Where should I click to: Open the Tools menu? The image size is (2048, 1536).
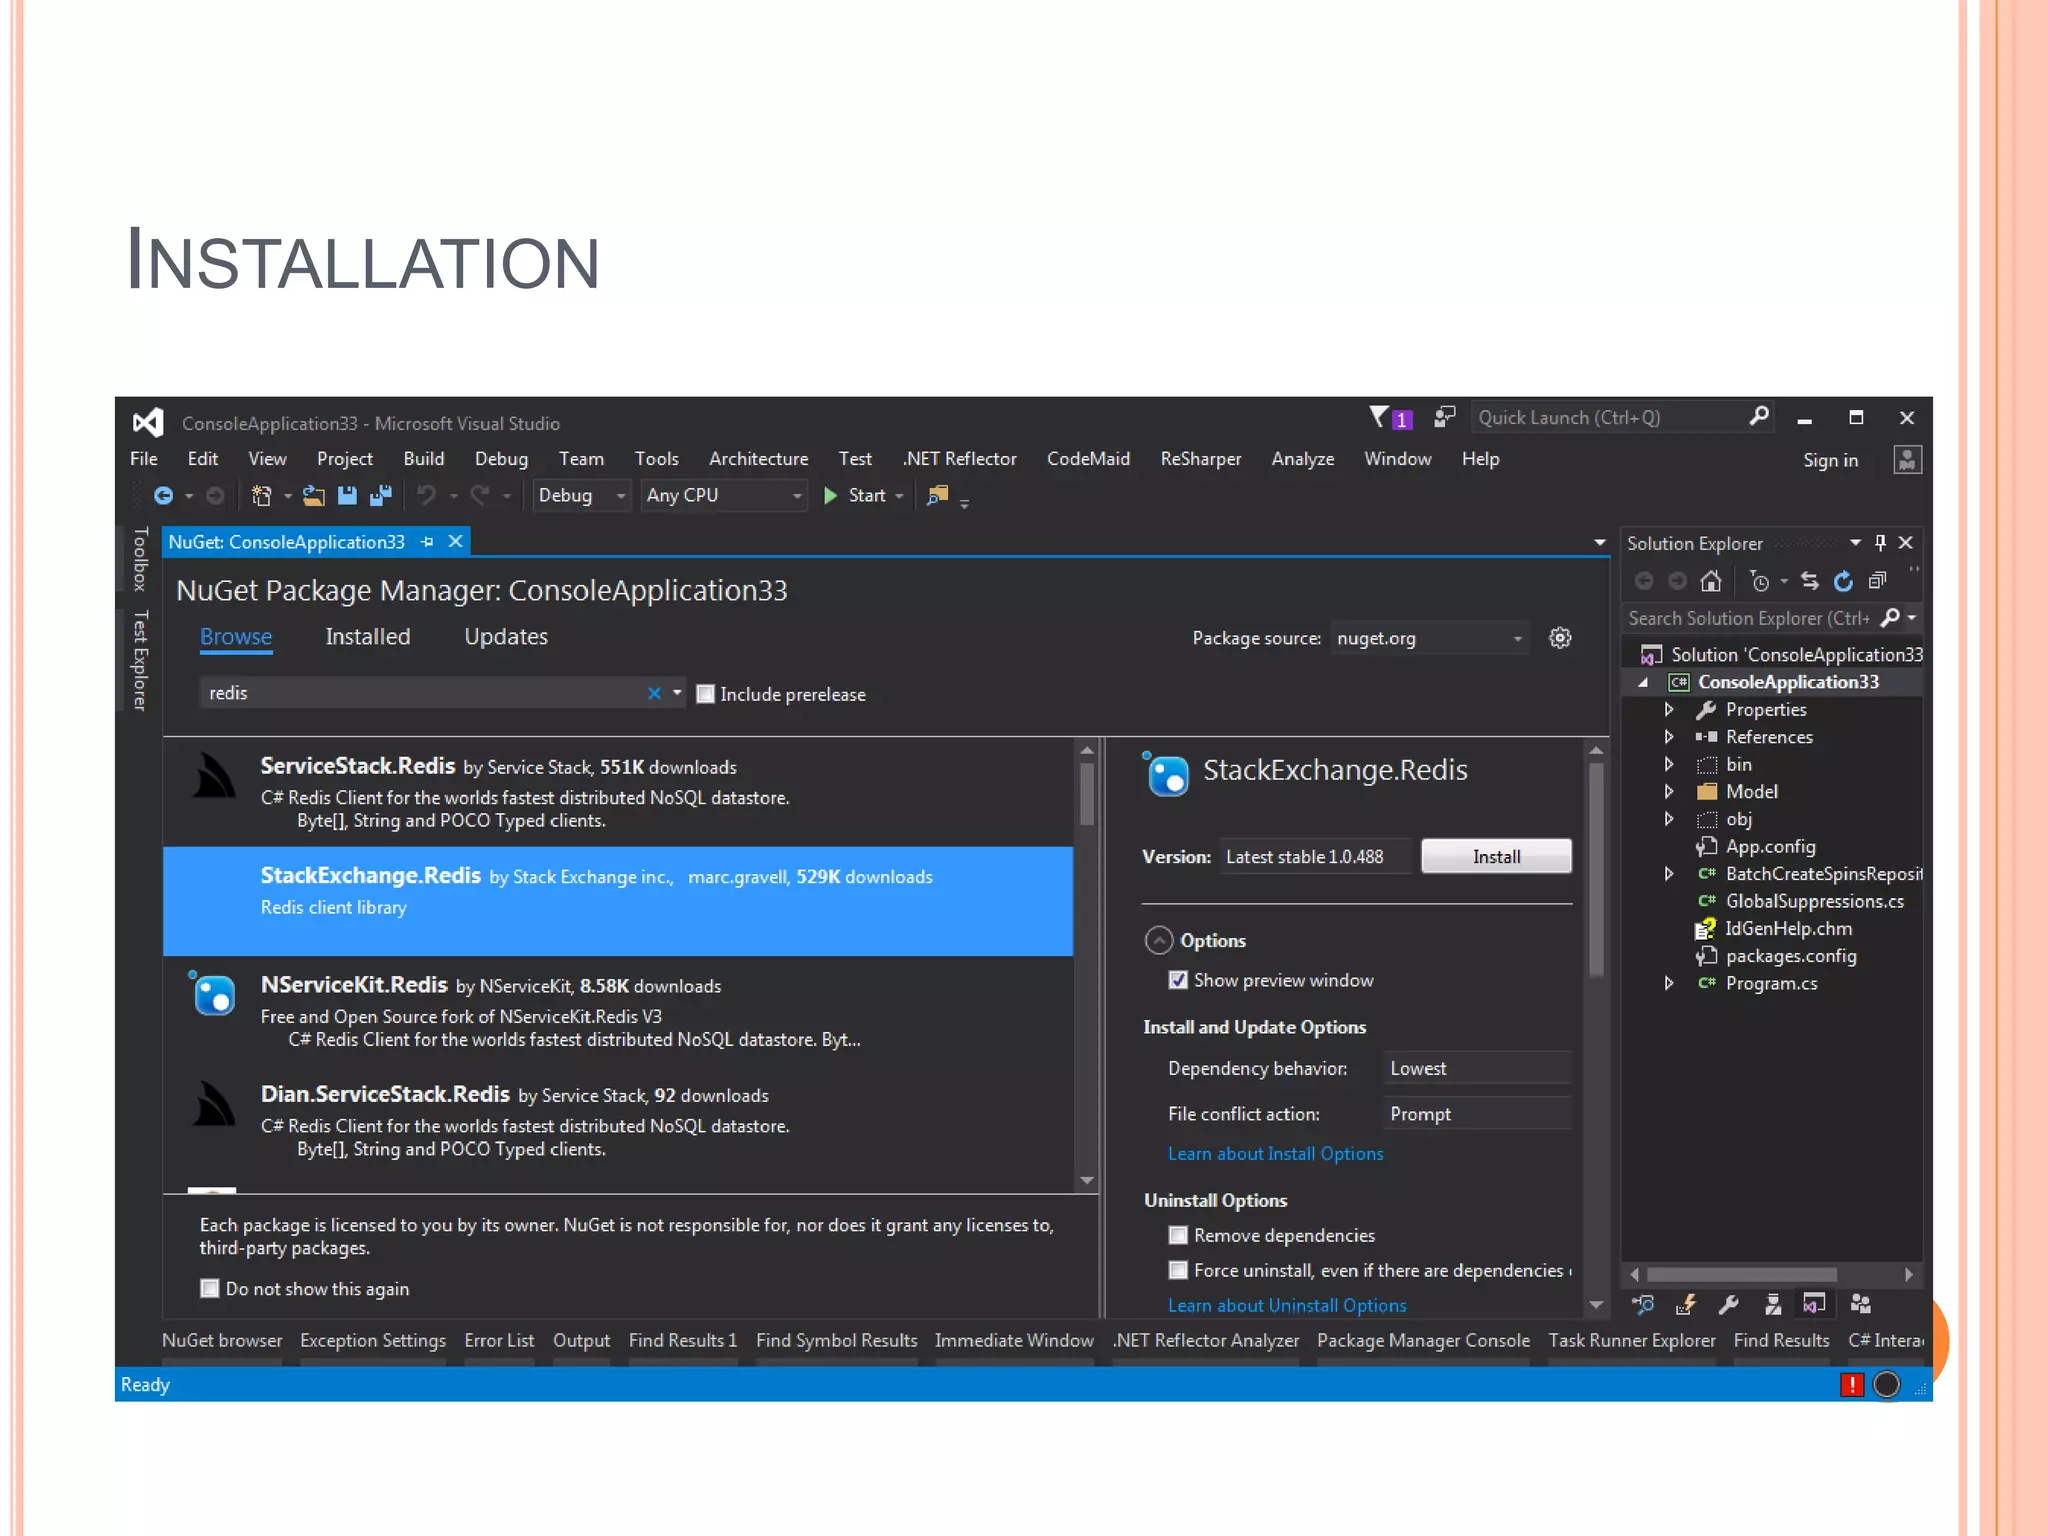(656, 458)
